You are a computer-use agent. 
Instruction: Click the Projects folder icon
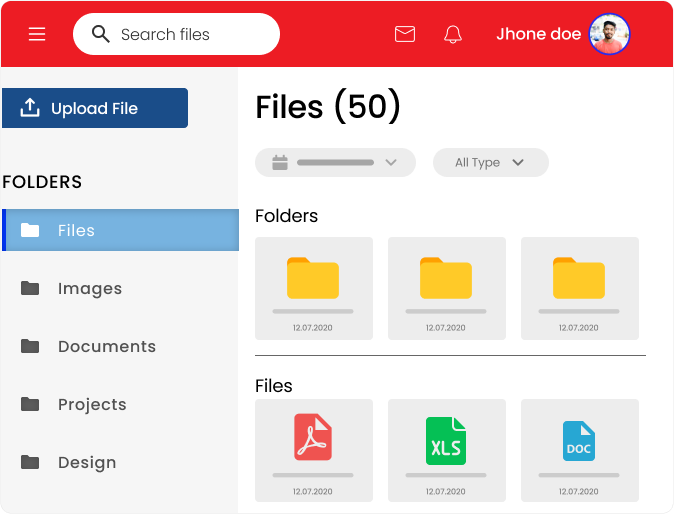30,404
